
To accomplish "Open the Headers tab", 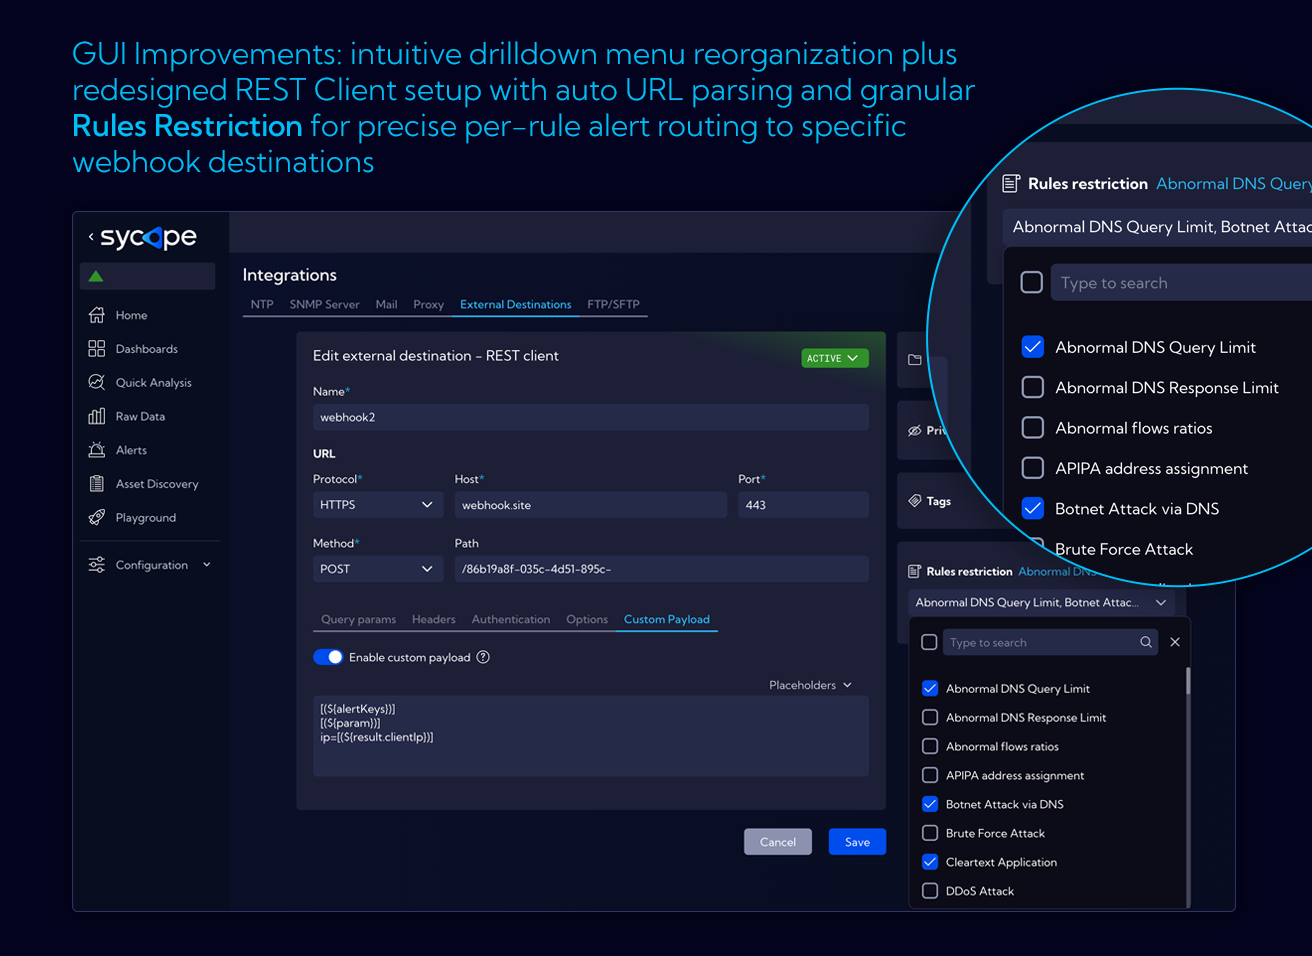I will (434, 619).
